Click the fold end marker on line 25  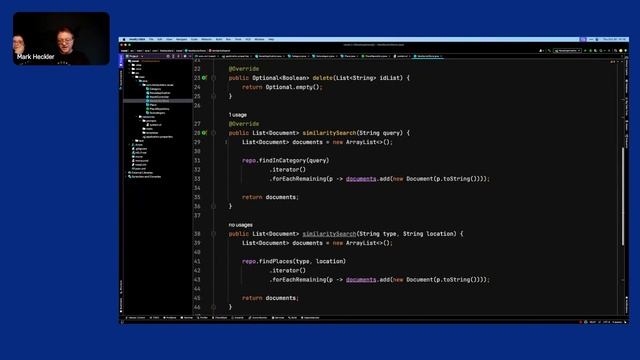click(213, 96)
